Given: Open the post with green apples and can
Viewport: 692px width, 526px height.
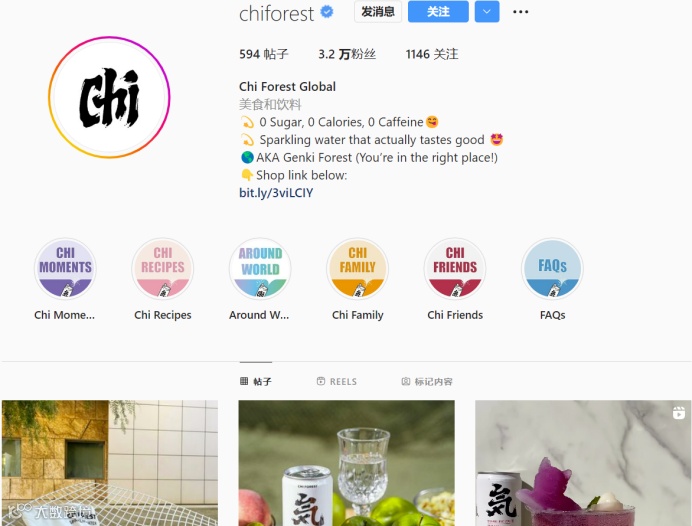Looking at the screenshot, I should [346, 463].
